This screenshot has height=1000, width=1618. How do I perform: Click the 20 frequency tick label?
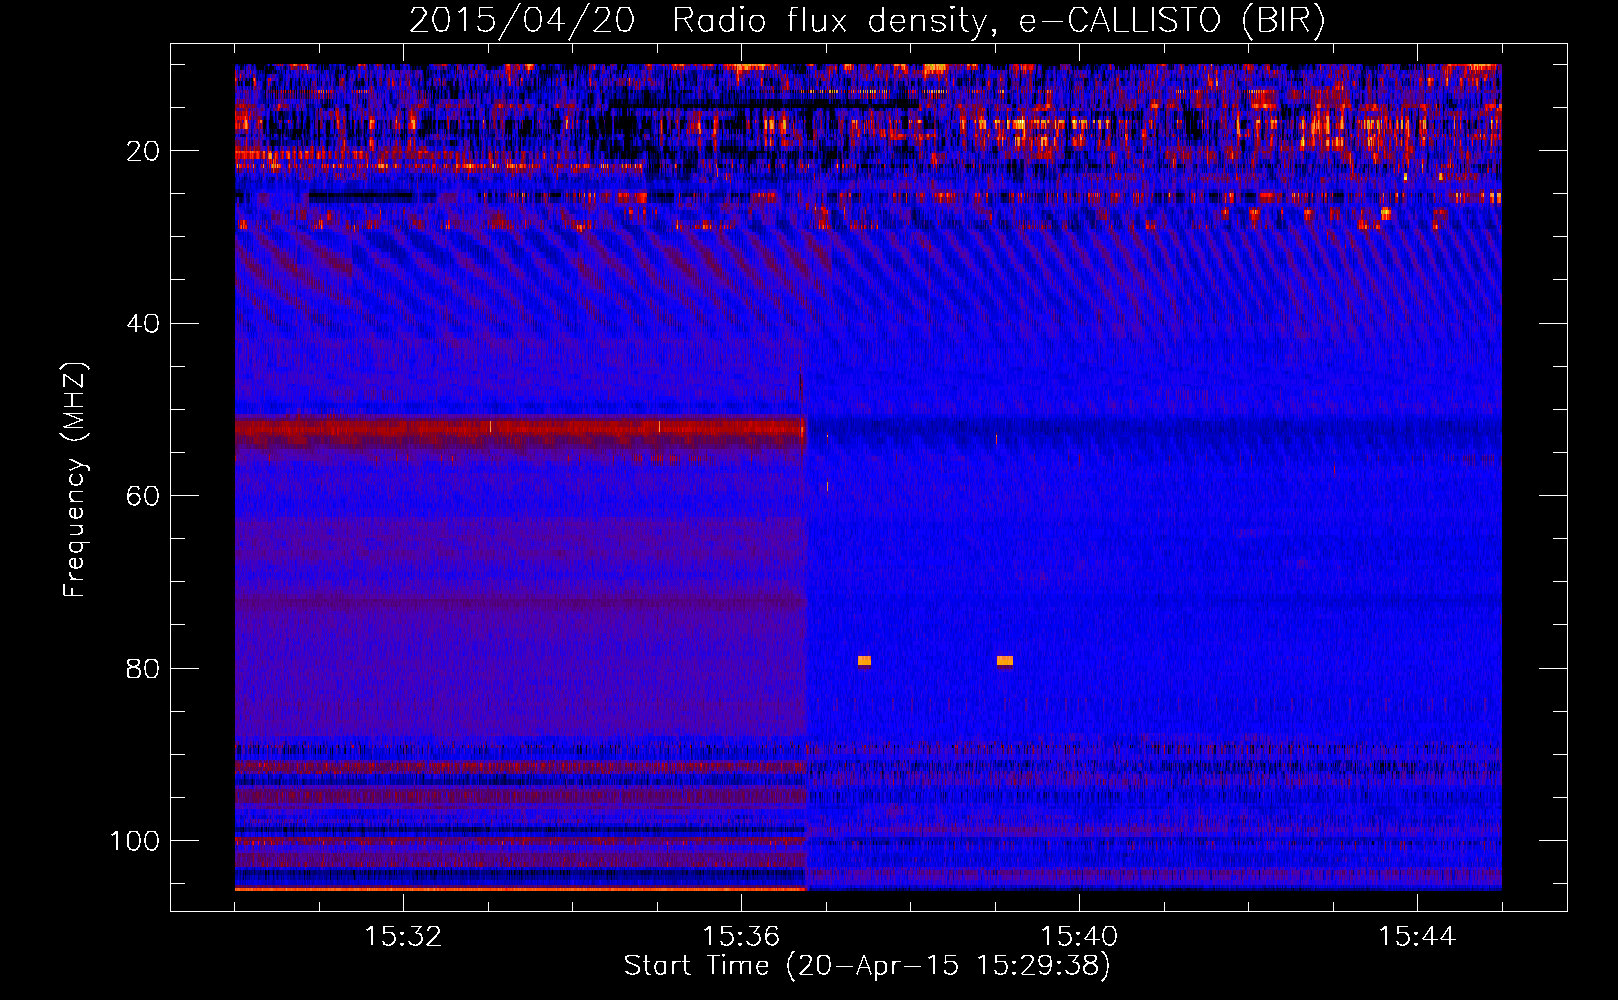(143, 151)
